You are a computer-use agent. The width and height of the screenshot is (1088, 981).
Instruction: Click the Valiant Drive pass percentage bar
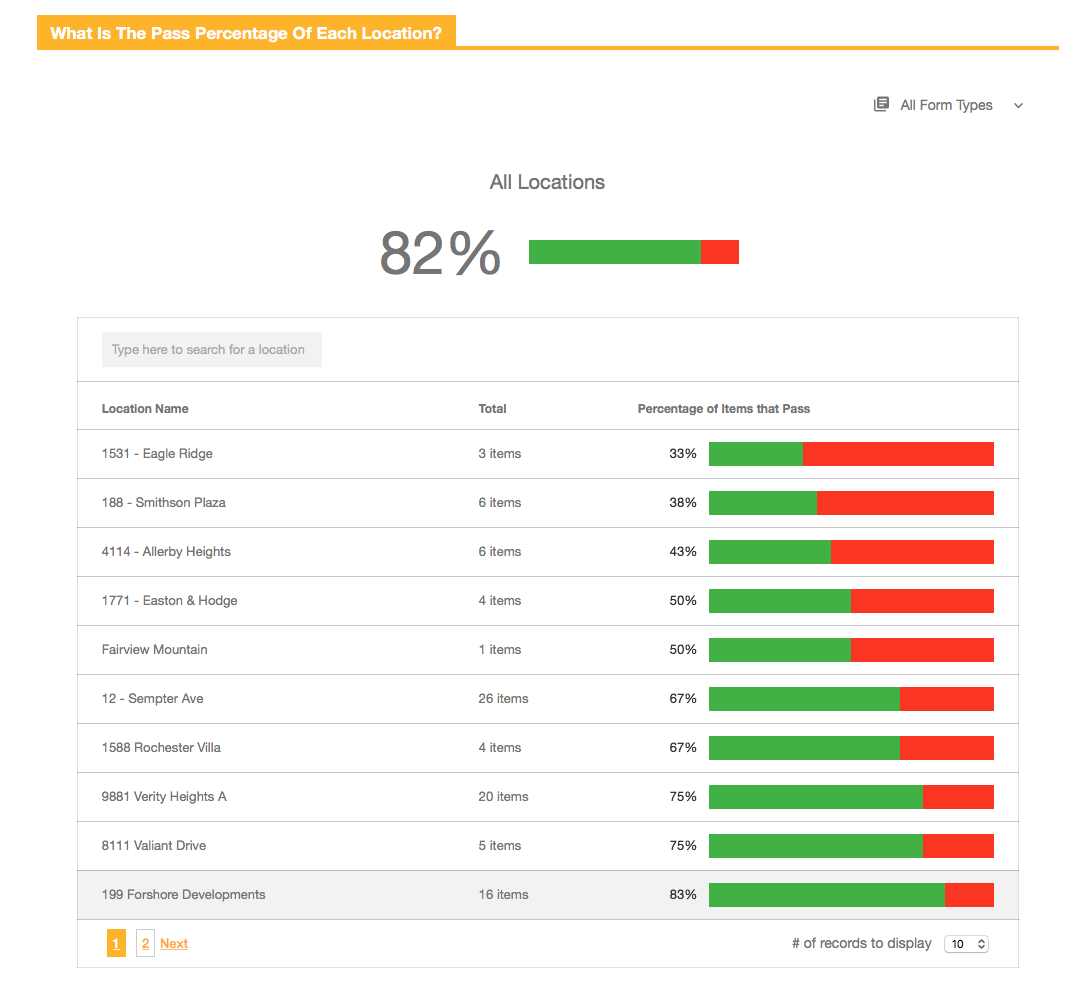click(851, 846)
